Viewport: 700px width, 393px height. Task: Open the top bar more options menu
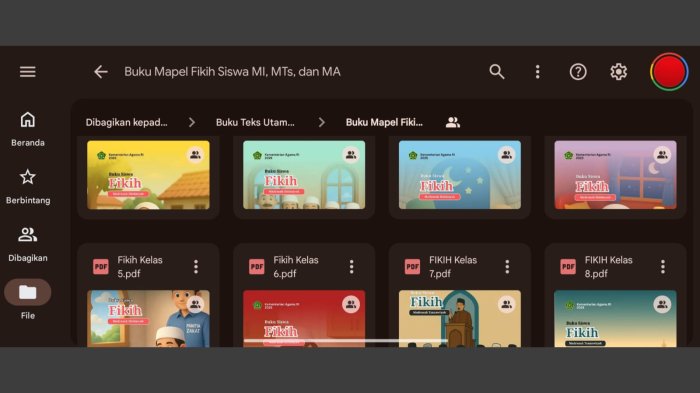click(x=538, y=72)
